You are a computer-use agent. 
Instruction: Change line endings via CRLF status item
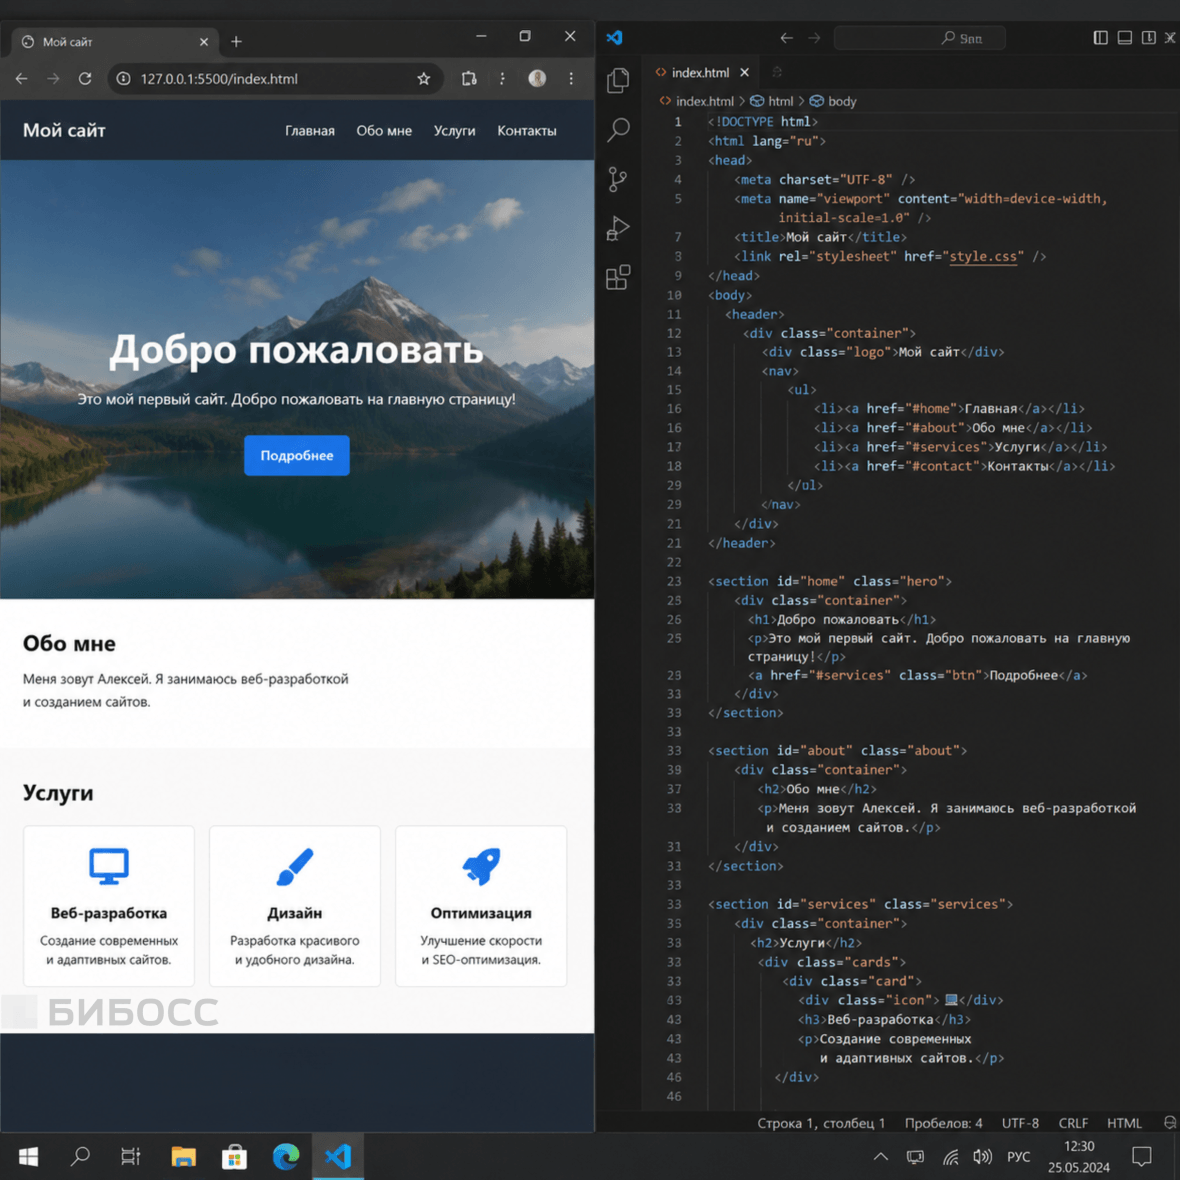click(1073, 1123)
